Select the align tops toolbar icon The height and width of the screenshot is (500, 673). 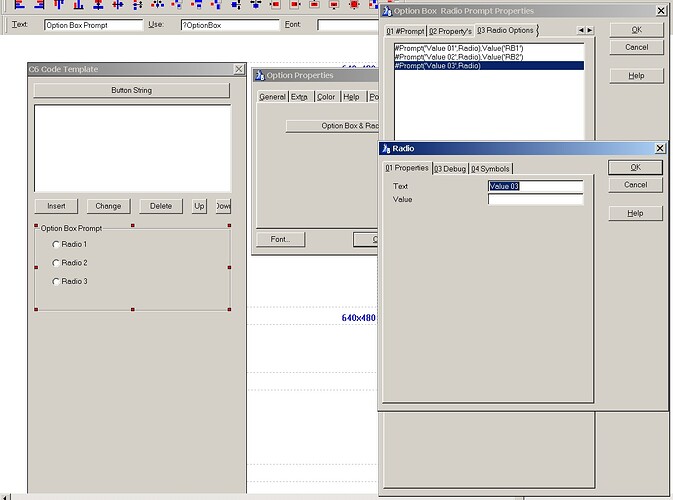click(x=59, y=4)
